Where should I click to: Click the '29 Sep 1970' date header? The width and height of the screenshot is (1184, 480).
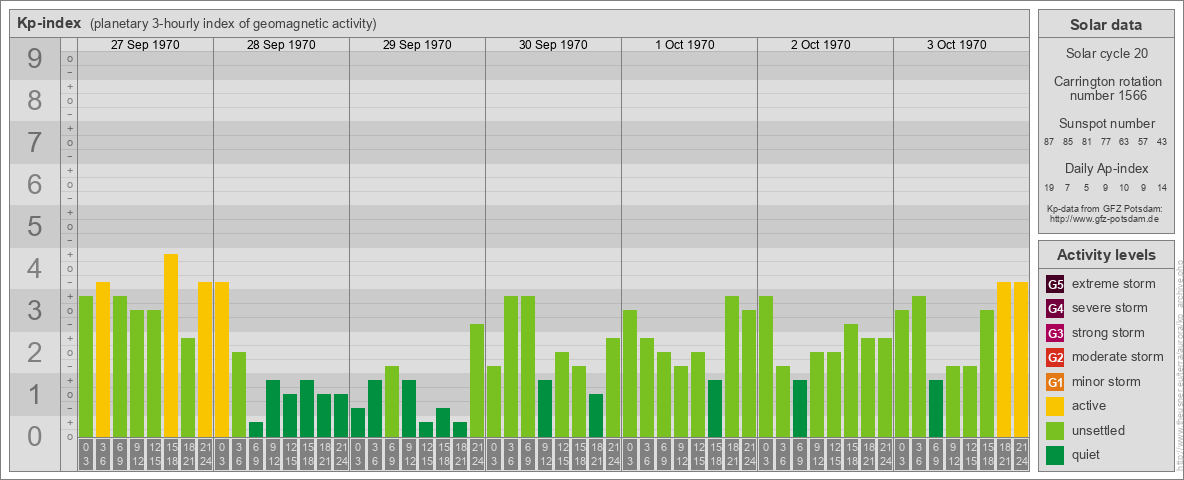click(417, 45)
